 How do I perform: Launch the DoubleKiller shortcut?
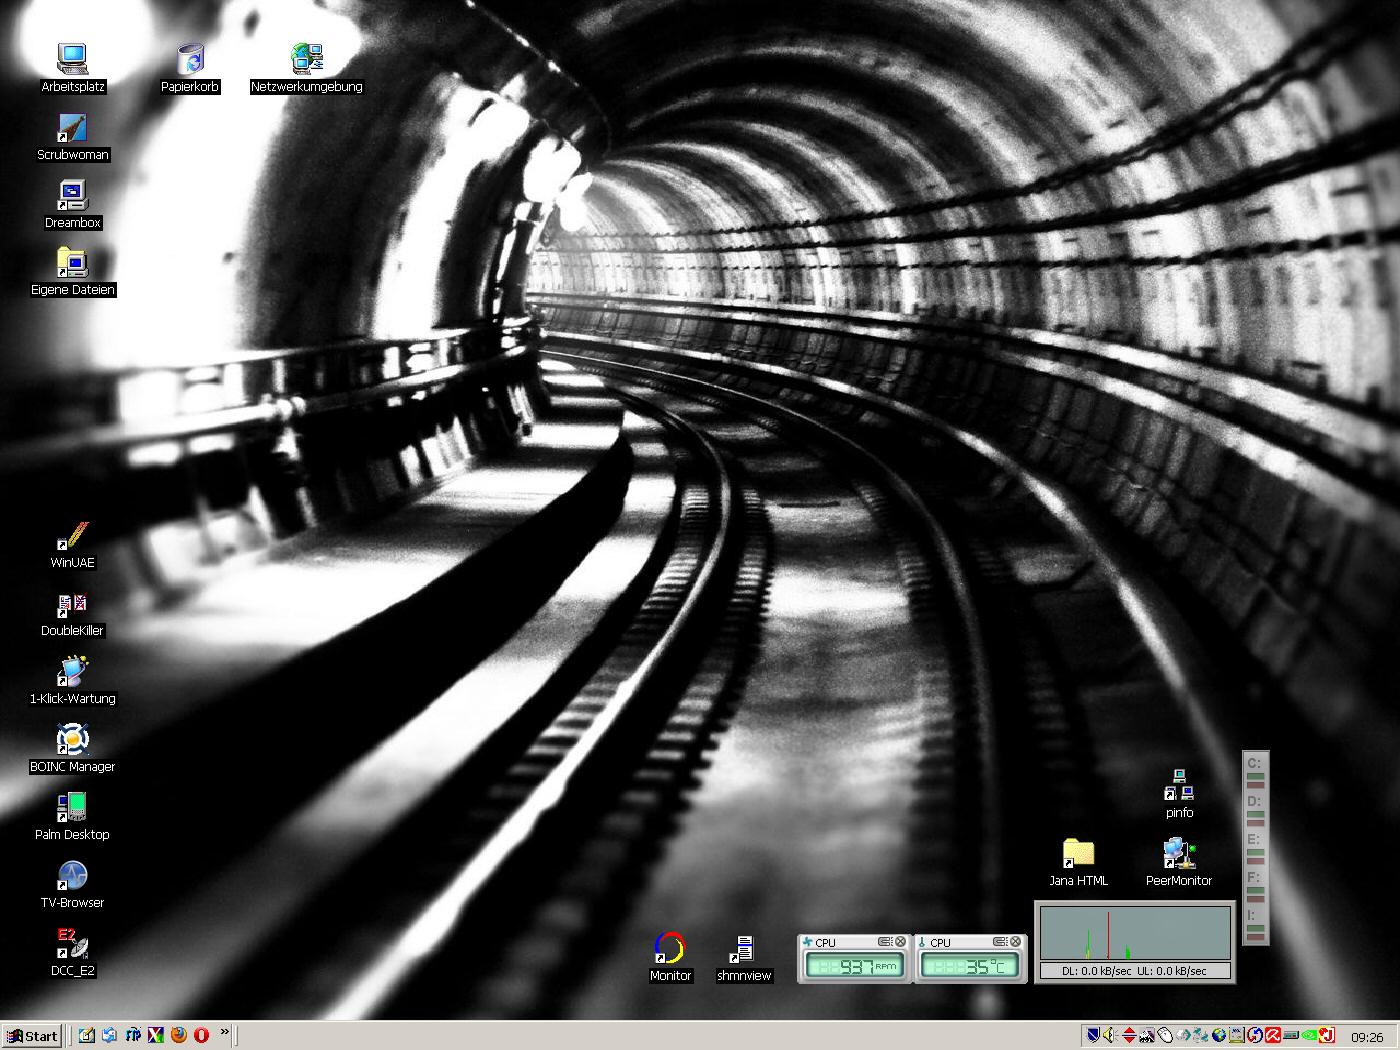tap(72, 605)
